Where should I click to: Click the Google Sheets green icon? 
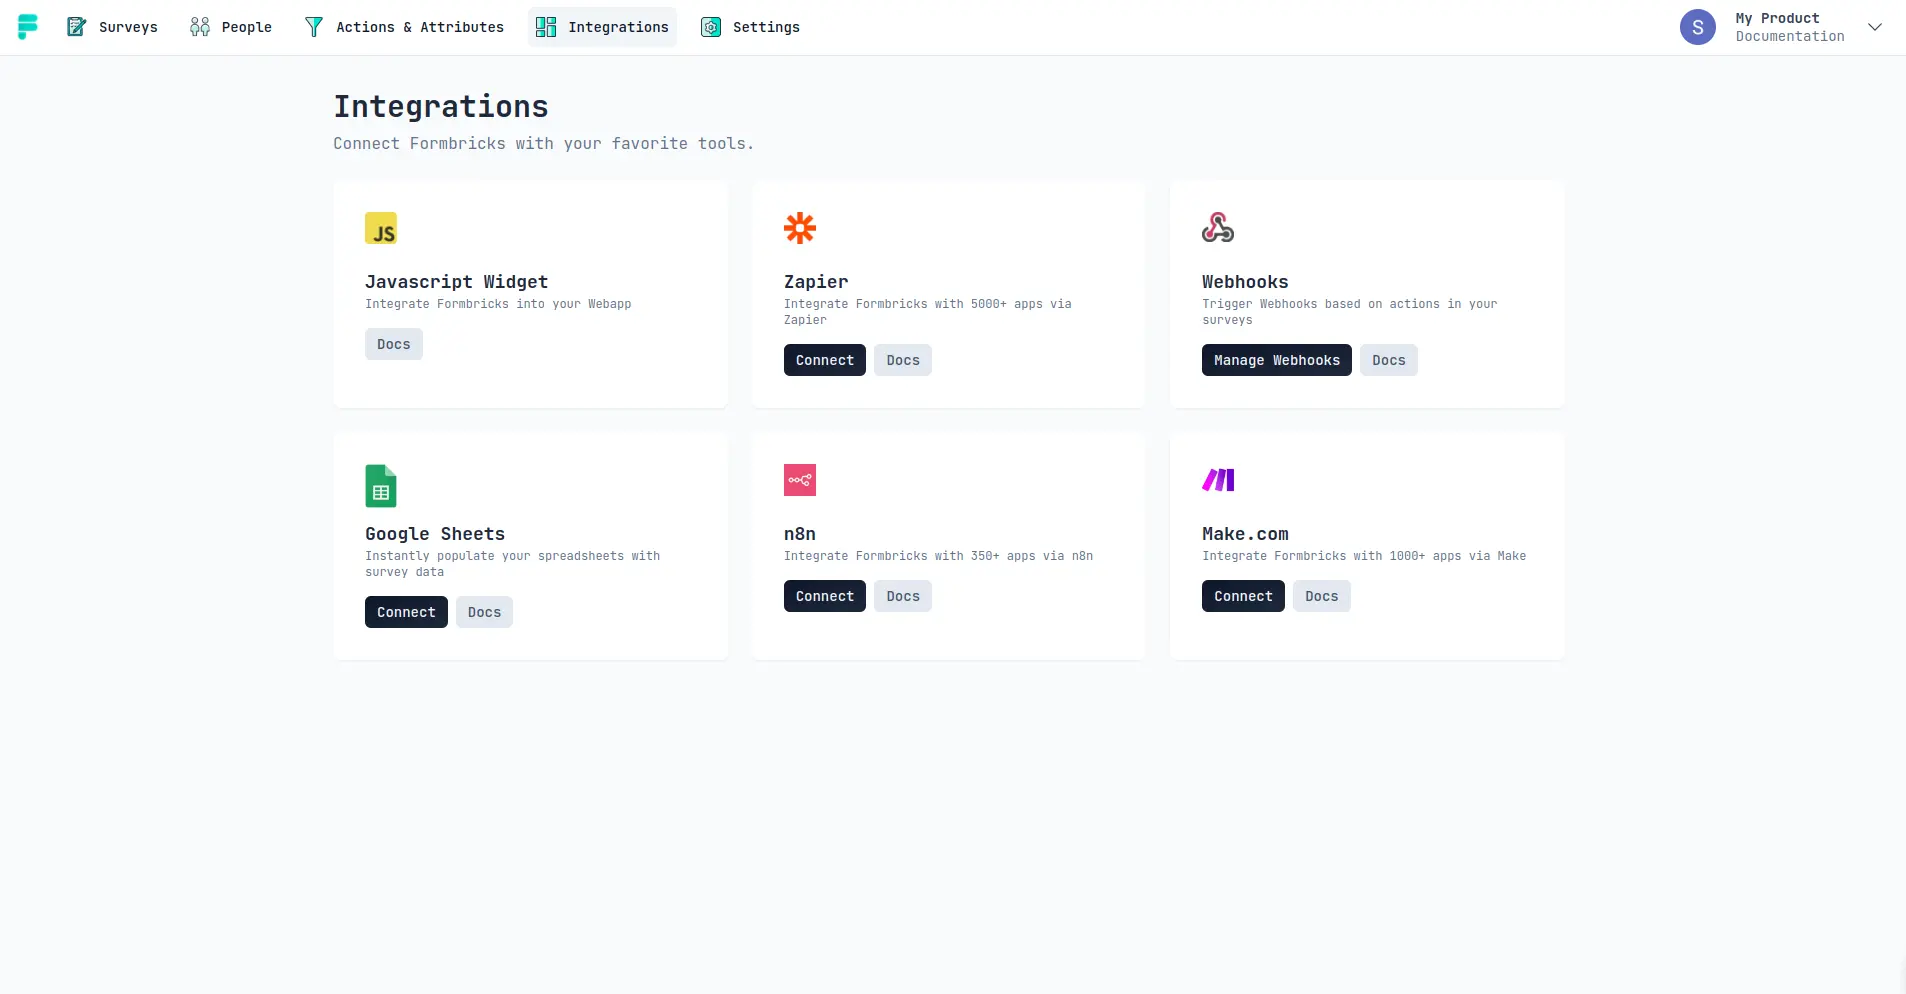(x=381, y=486)
